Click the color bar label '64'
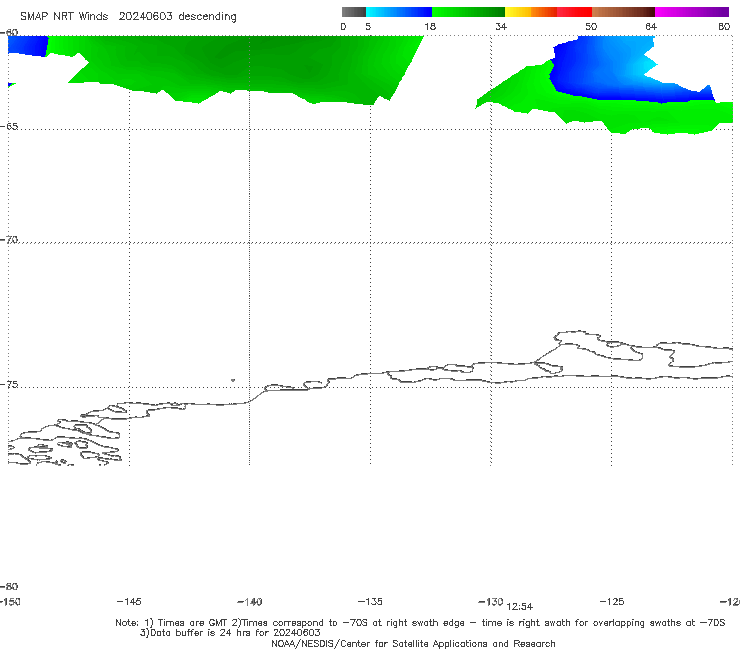The width and height of the screenshot is (740, 650). [651, 26]
